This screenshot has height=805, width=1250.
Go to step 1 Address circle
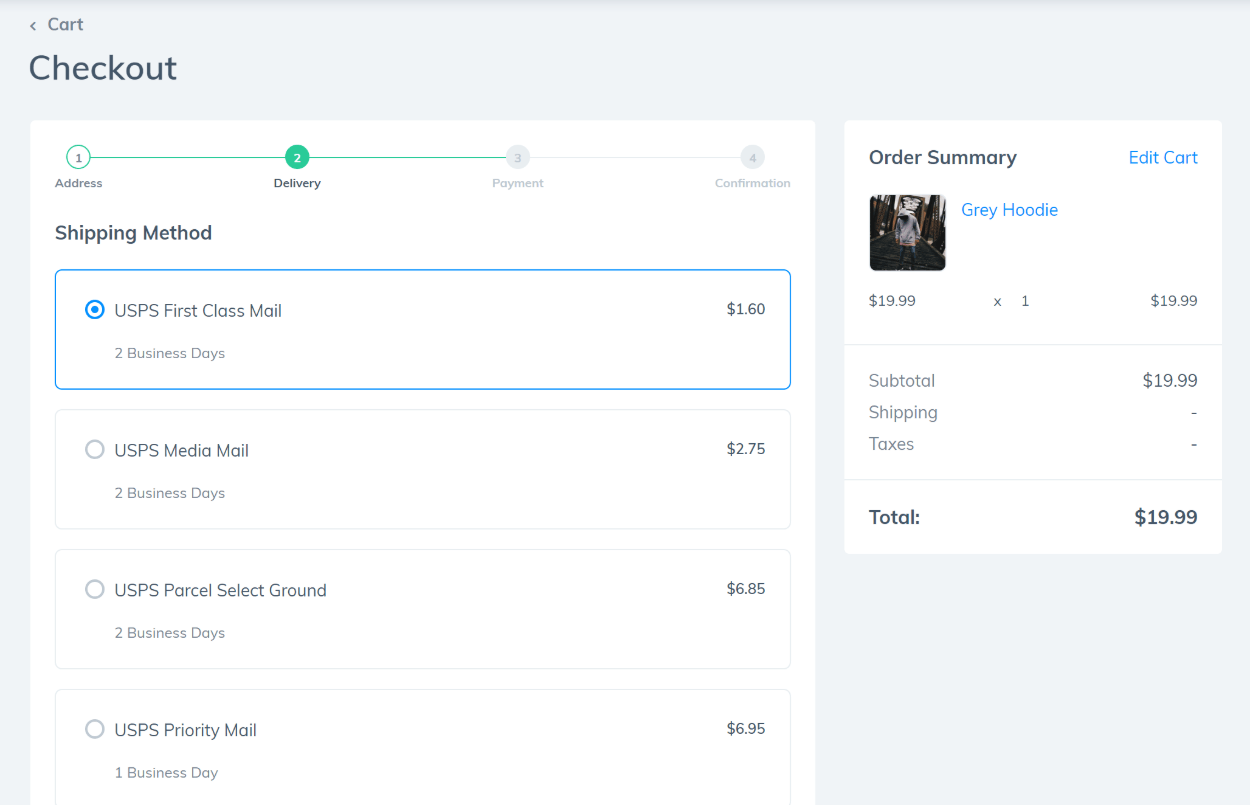[x=78, y=157]
